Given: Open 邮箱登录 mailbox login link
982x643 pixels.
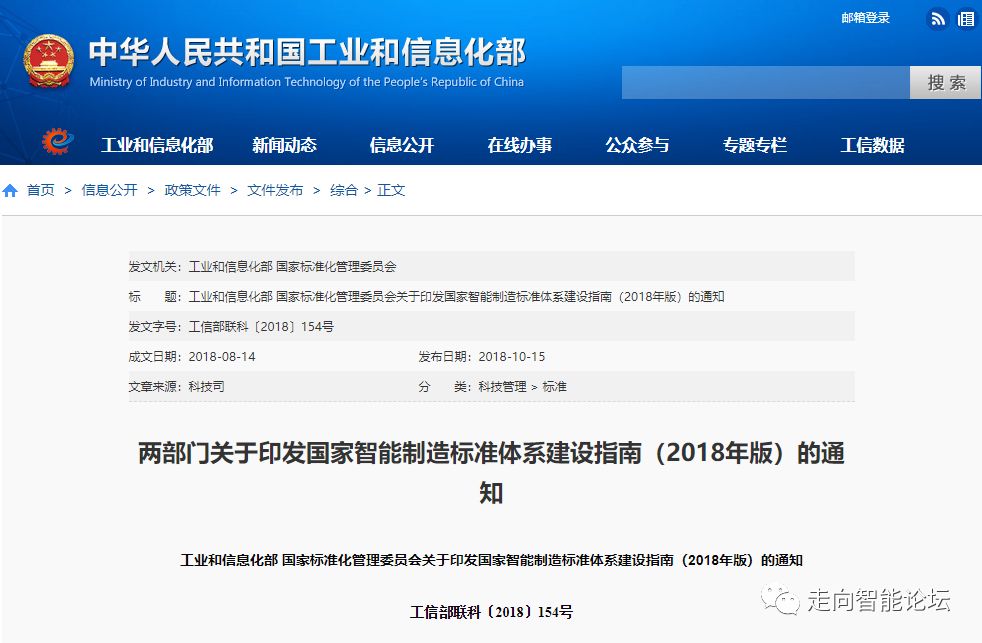Looking at the screenshot, I should pyautogui.click(x=865, y=18).
